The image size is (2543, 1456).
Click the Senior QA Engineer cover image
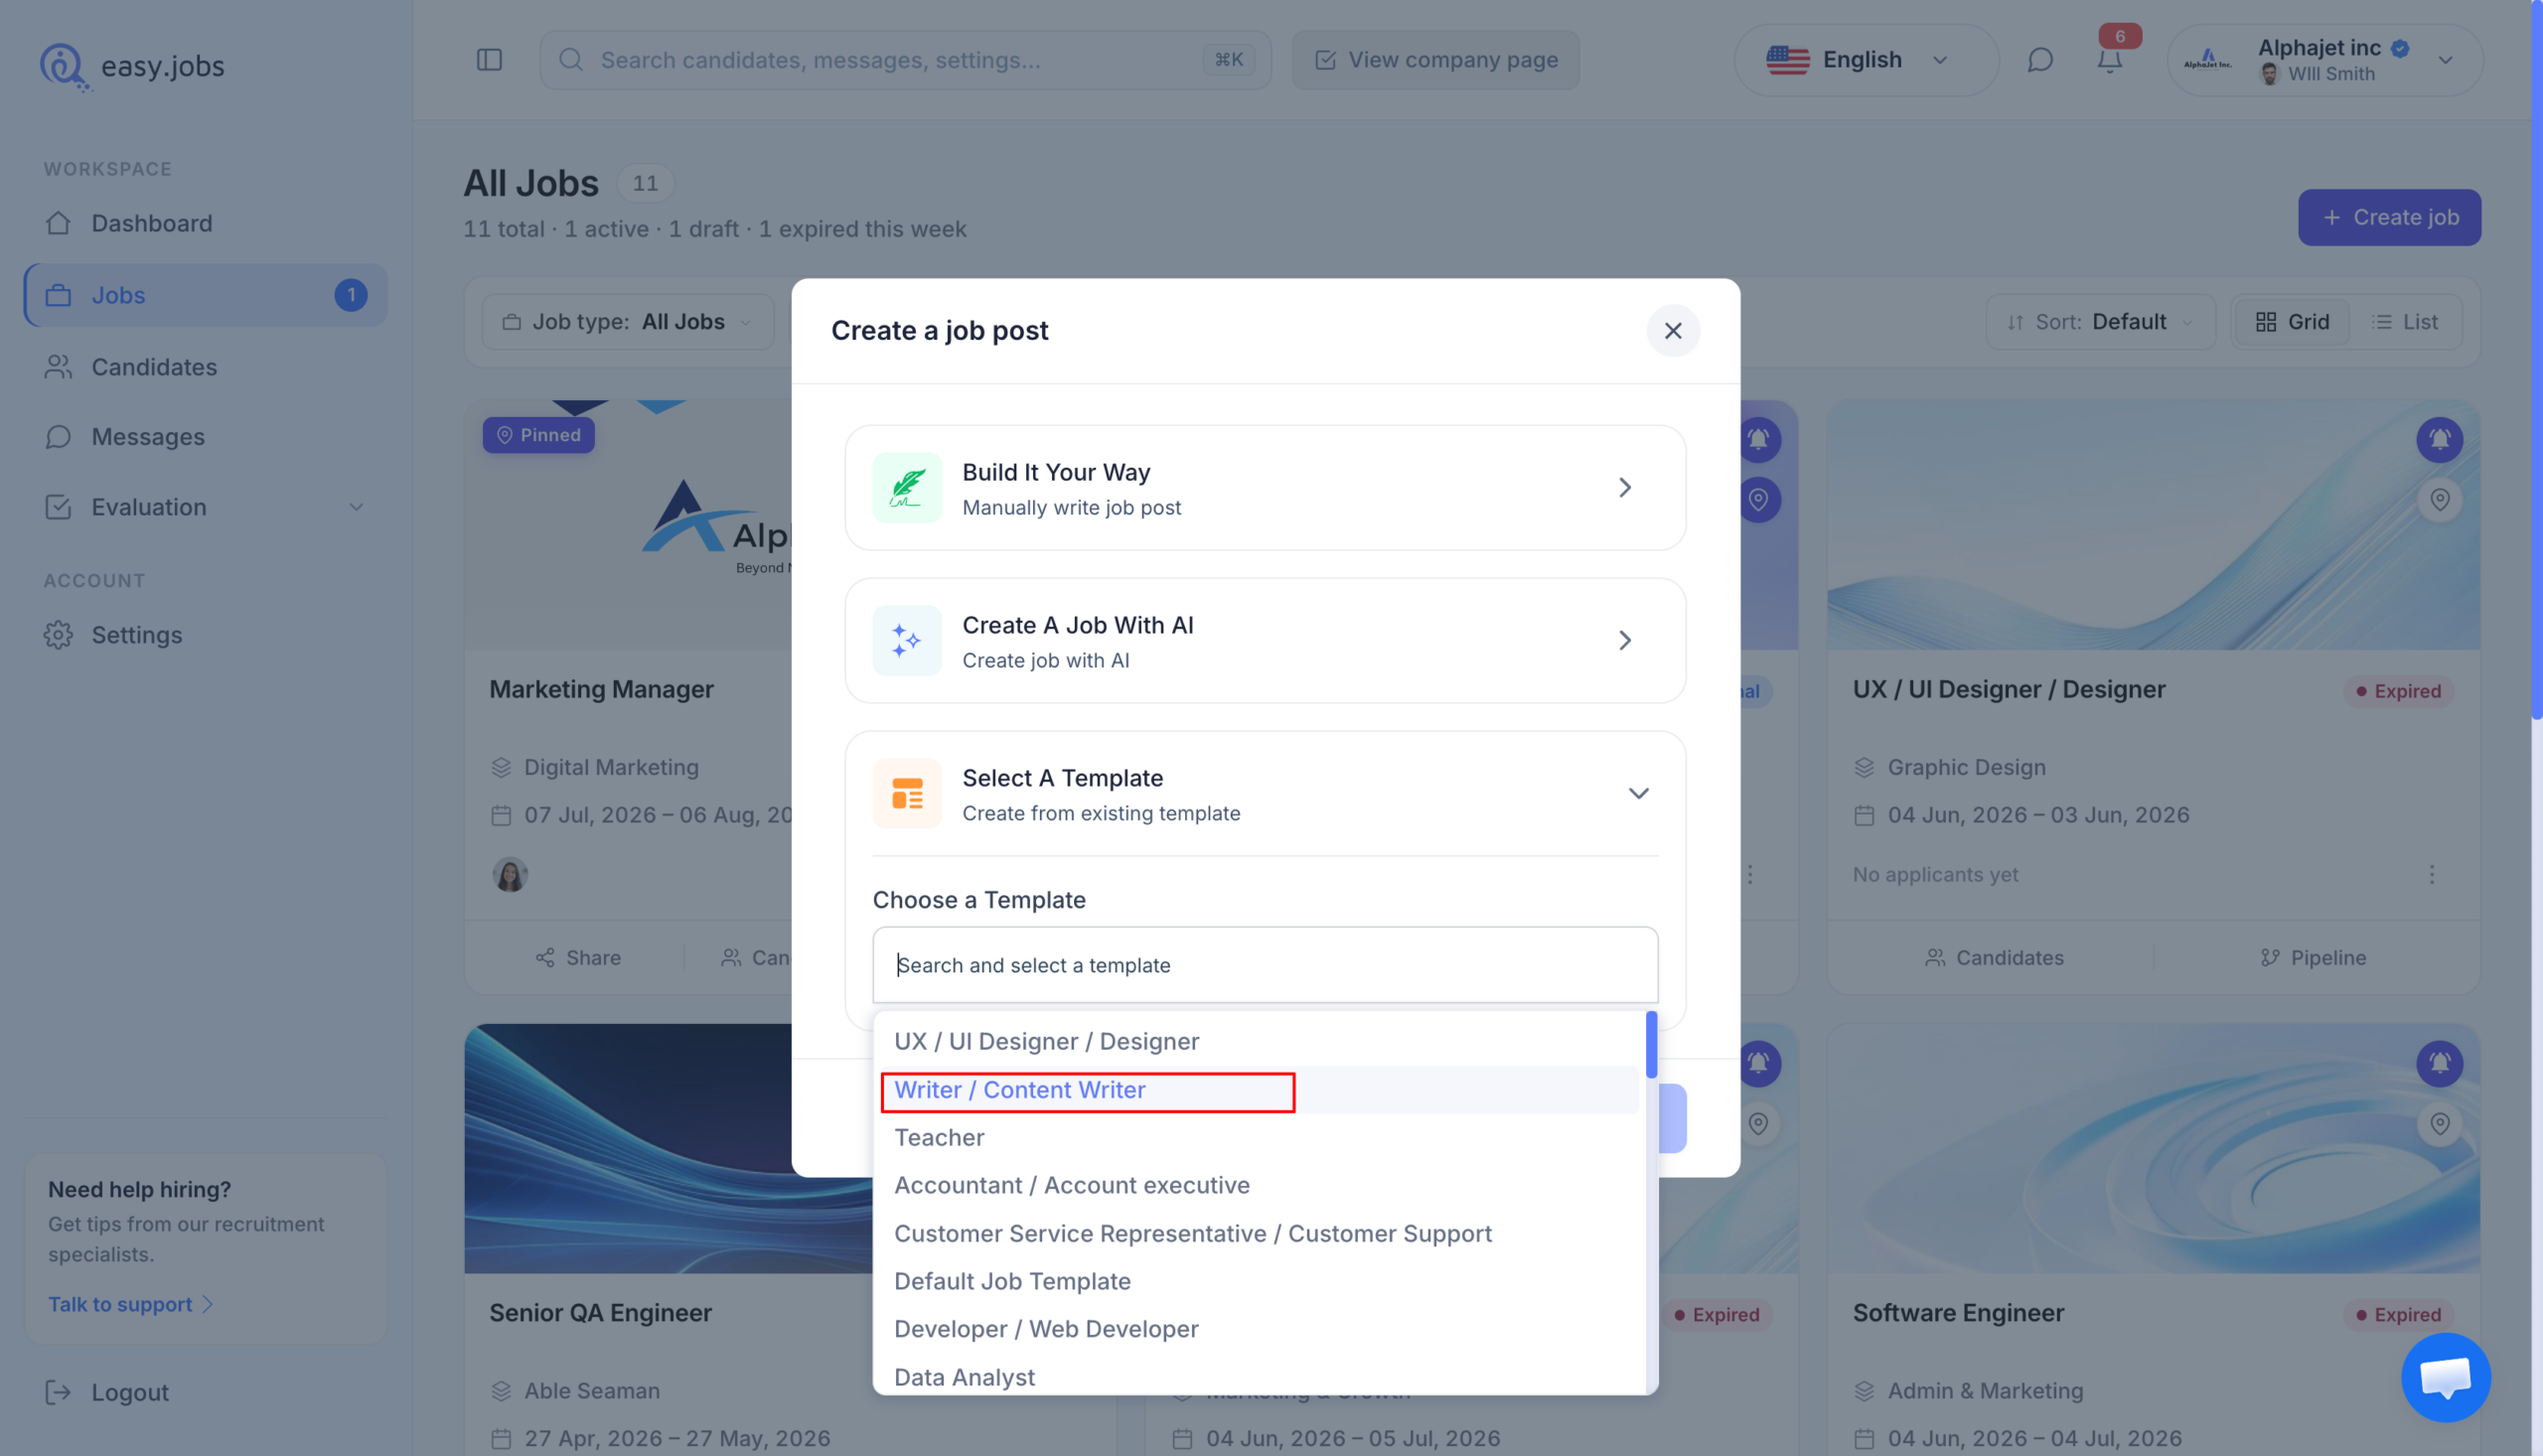point(668,1148)
